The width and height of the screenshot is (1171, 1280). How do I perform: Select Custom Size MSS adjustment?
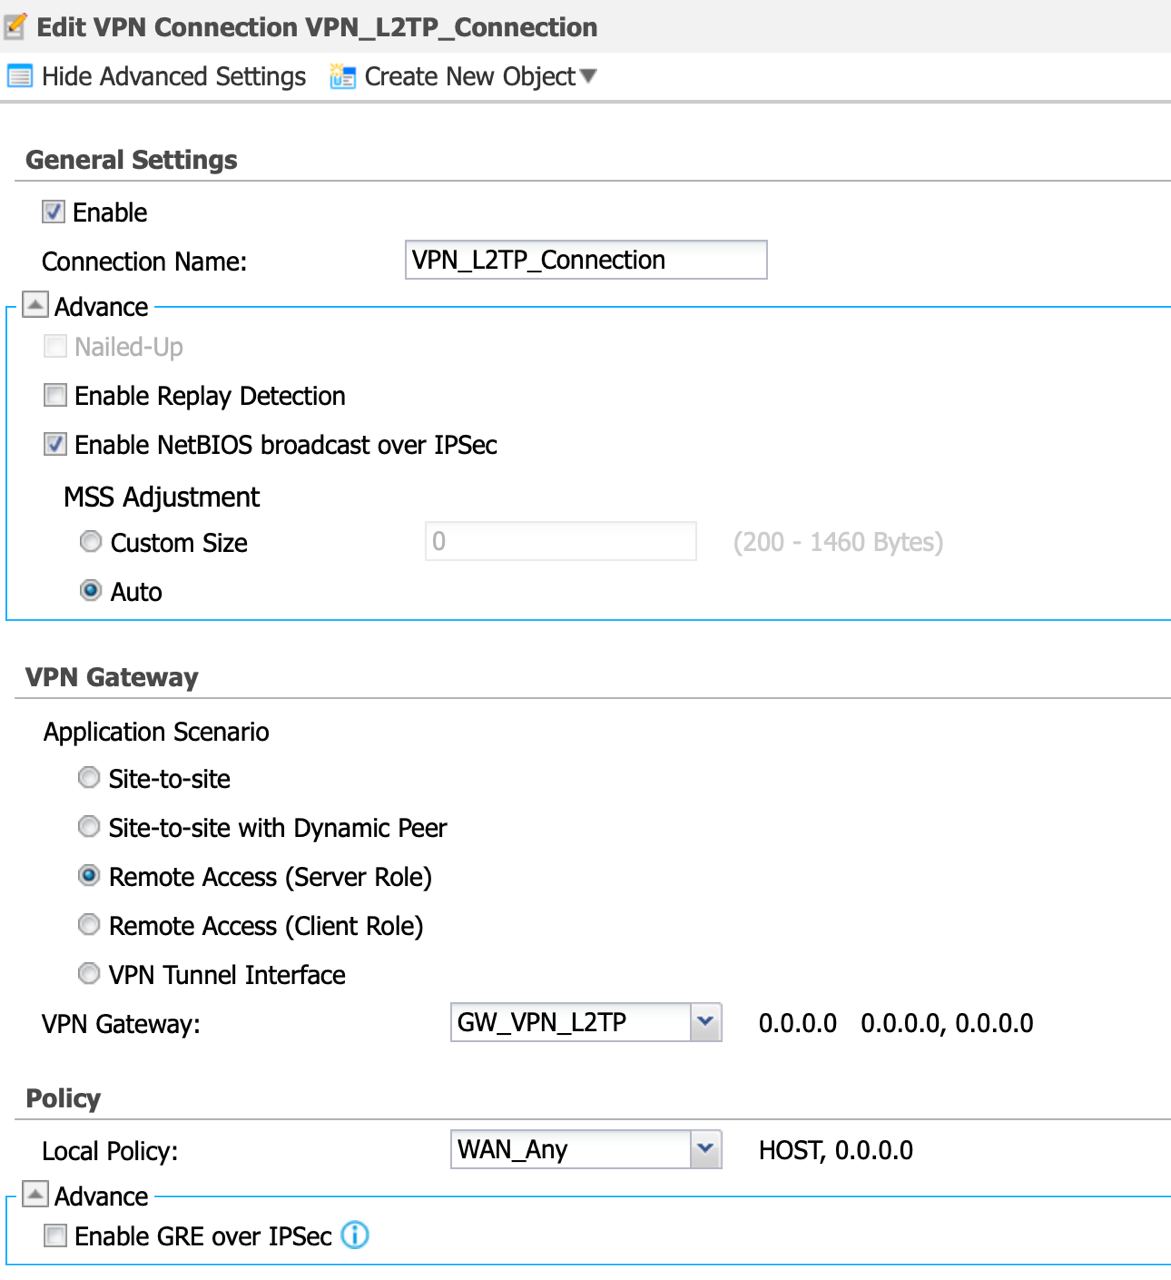click(x=91, y=542)
